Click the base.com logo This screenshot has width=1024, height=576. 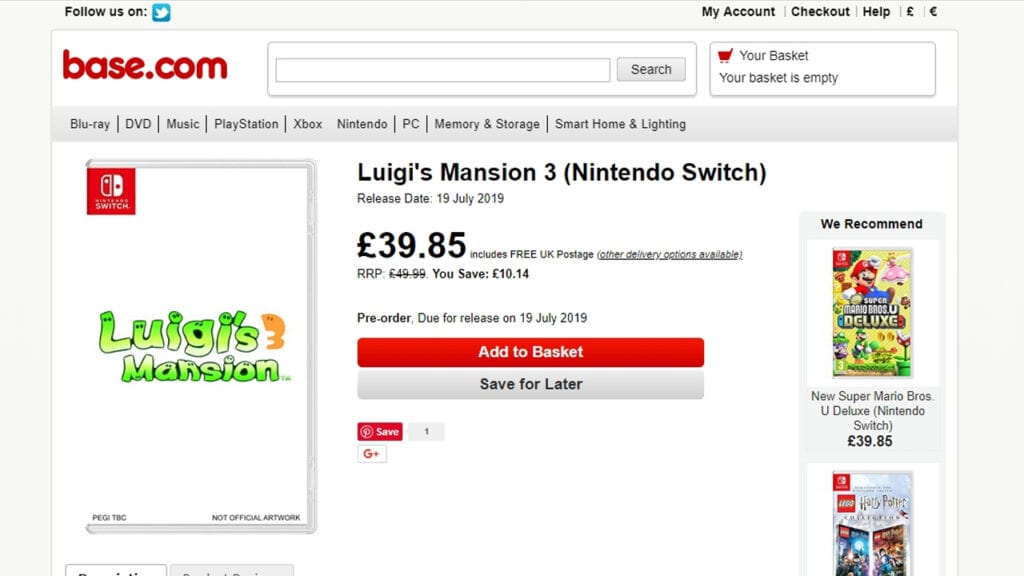click(145, 66)
